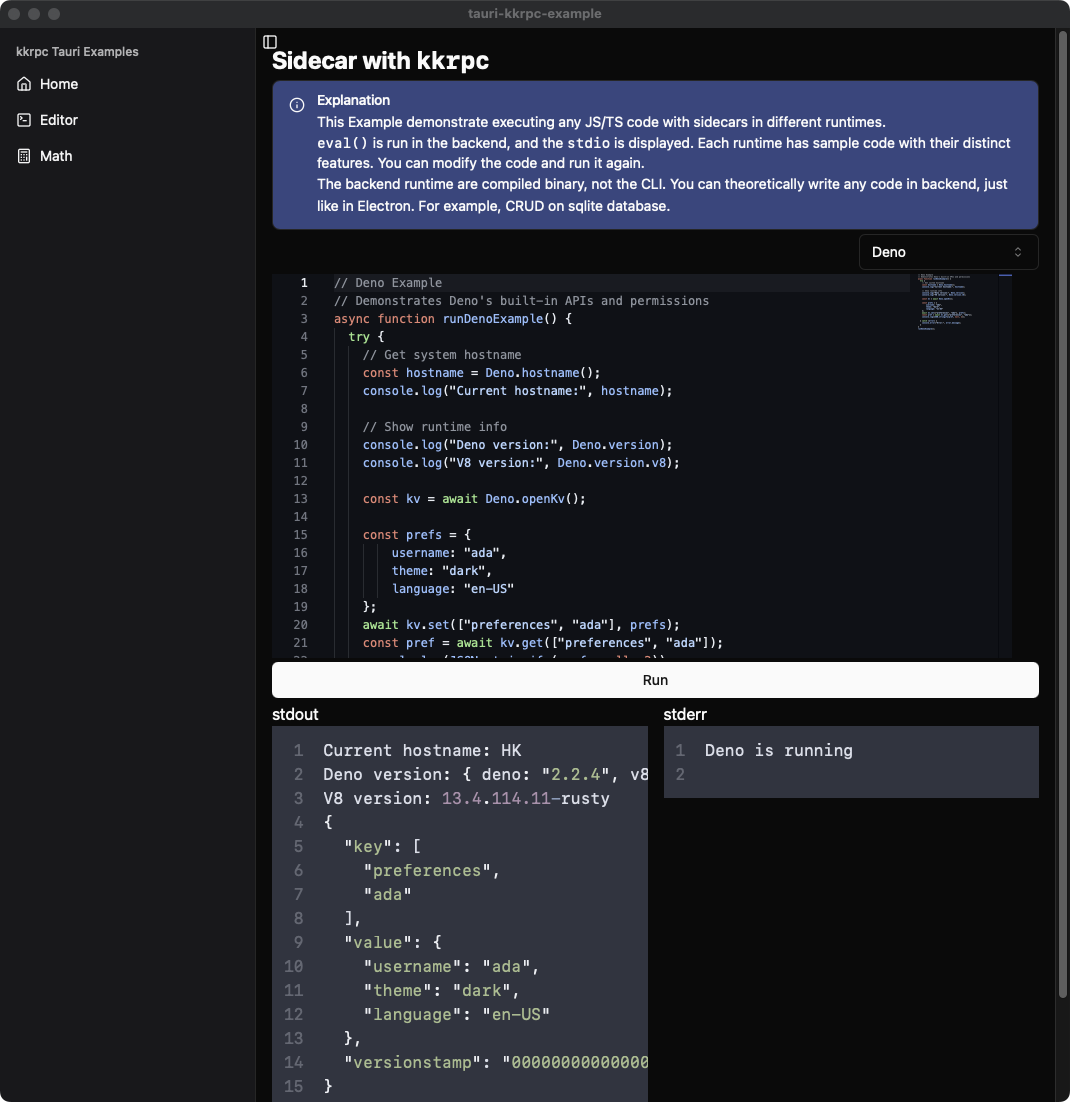Image resolution: width=1070 pixels, height=1102 pixels.
Task: Click the stdout panel label
Action: coord(295,715)
